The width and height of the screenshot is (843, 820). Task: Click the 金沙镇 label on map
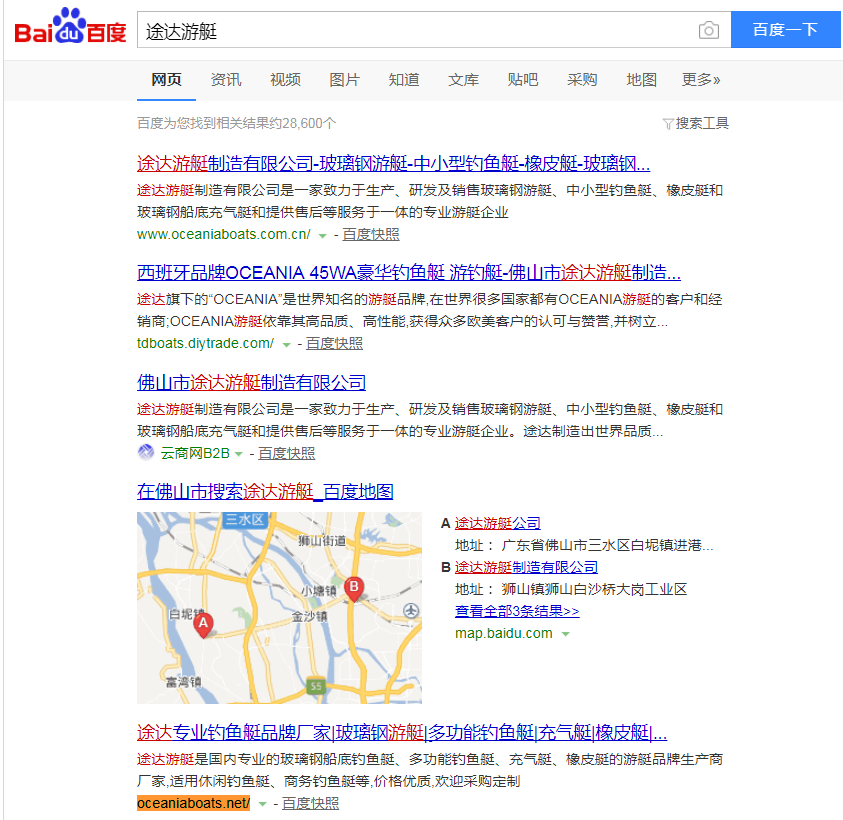309,616
